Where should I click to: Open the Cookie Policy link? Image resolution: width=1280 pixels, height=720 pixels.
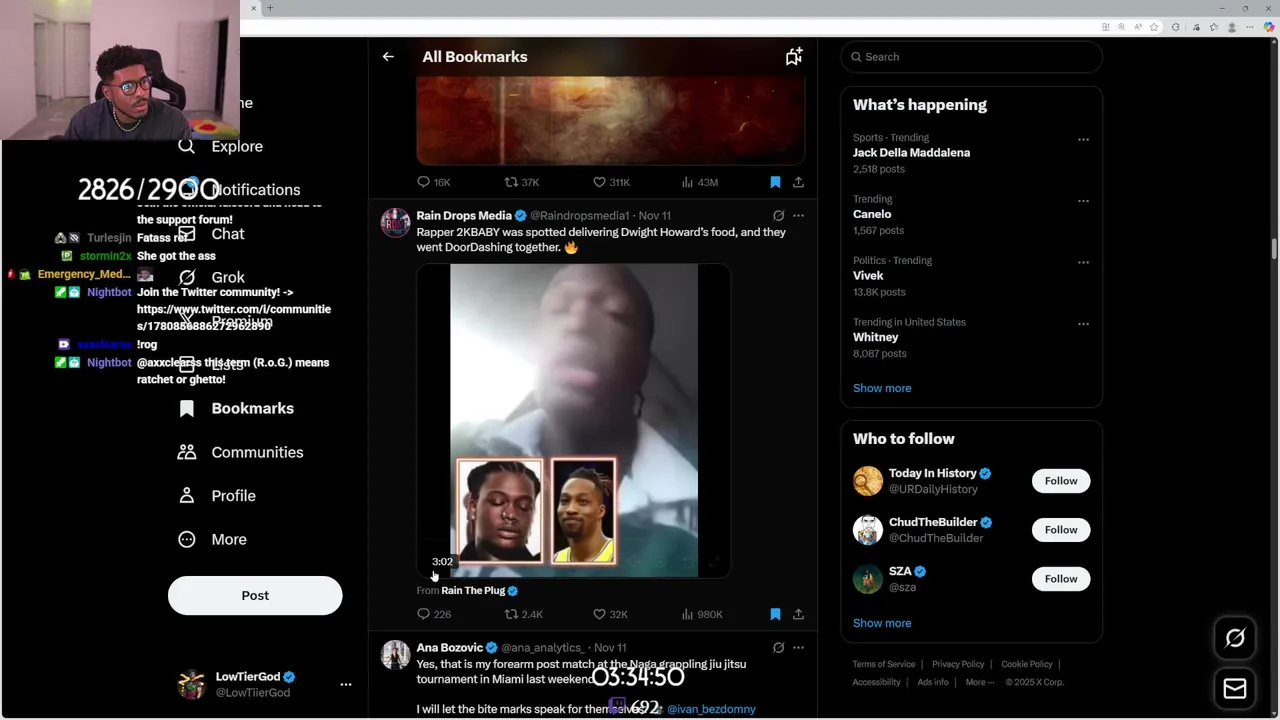(x=1027, y=664)
